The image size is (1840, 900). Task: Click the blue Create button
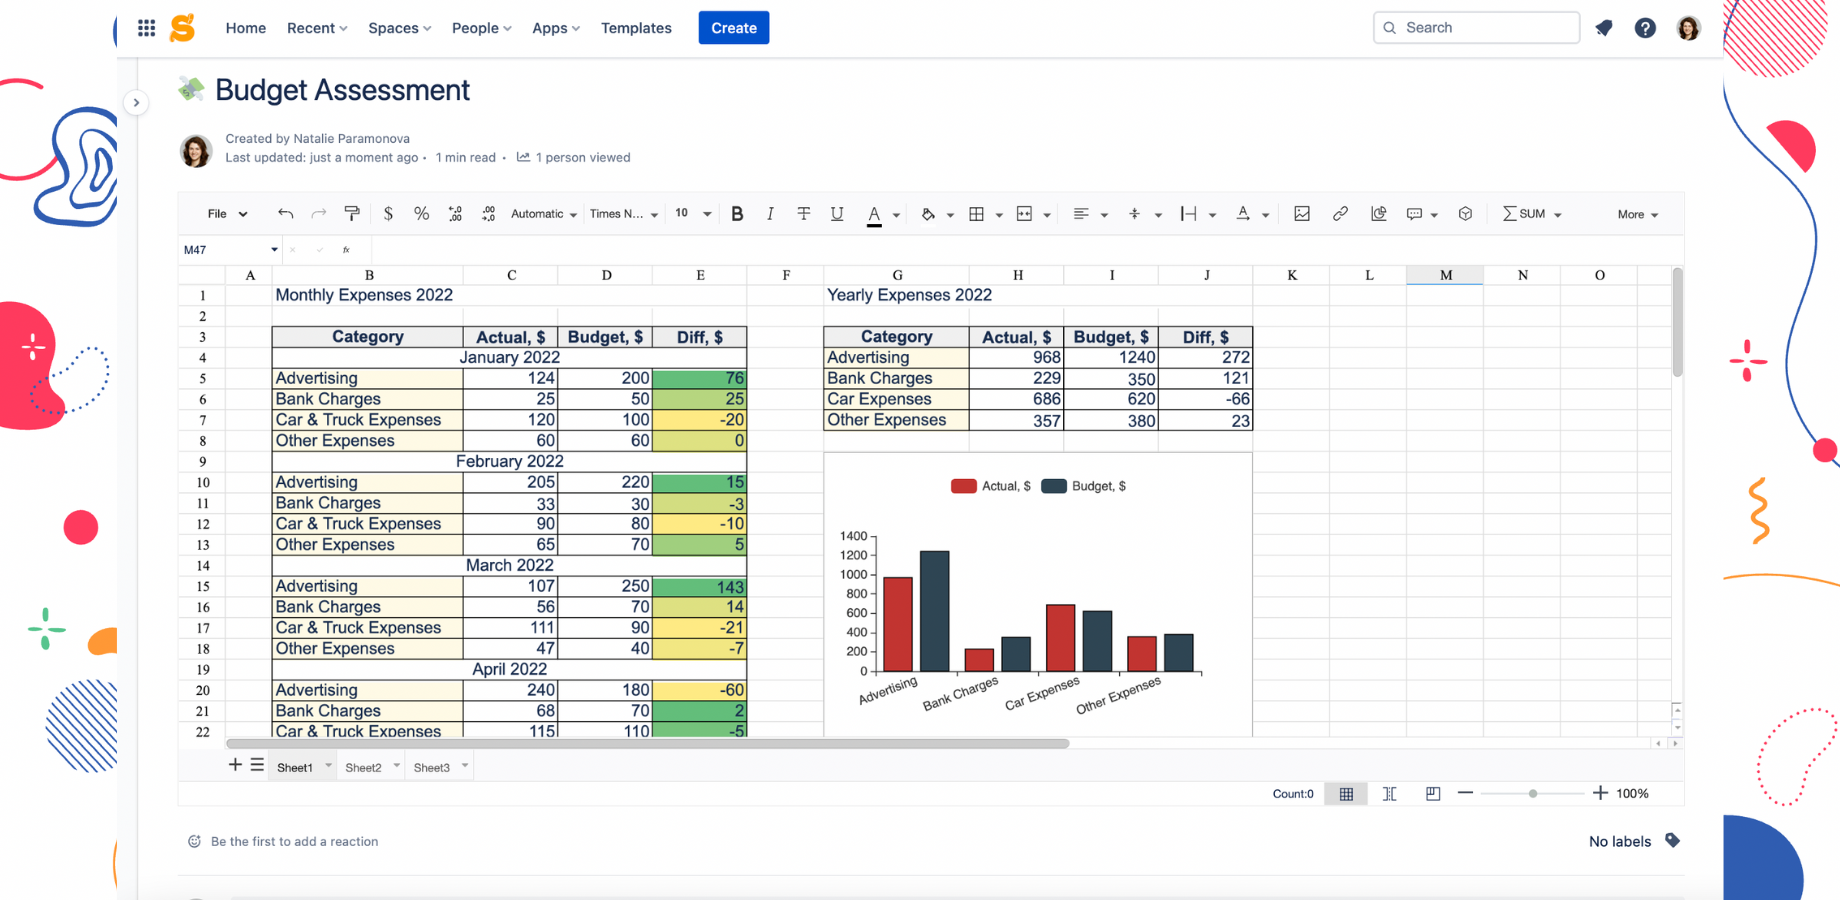click(x=734, y=28)
